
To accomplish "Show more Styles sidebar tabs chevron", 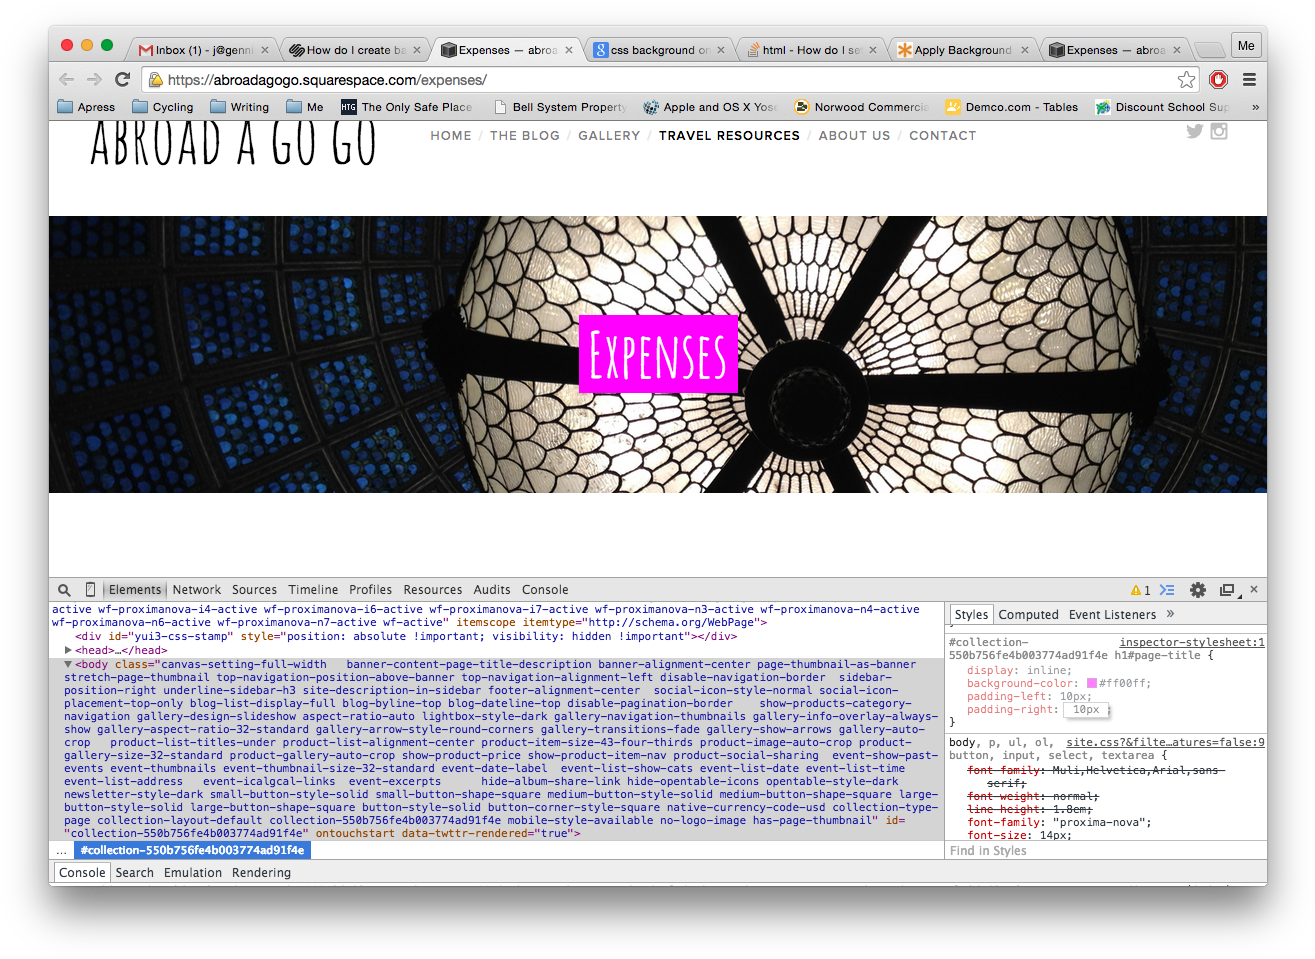I will tap(1170, 614).
